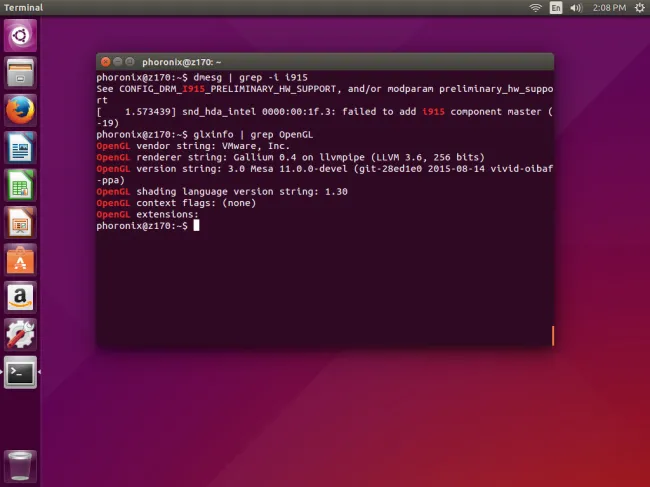Open the Trash in launcher
This screenshot has width=650, height=487.
tap(20, 466)
